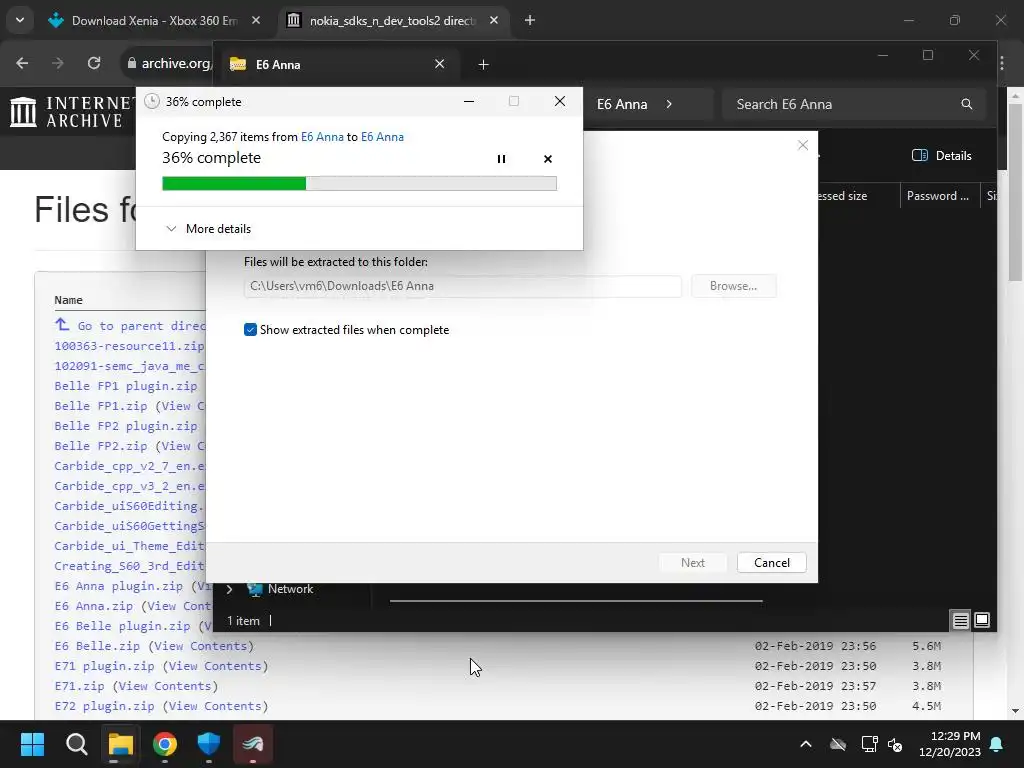Viewport: 1024px width, 768px height.
Task: Close the E6 Anna Explorer tab
Action: coord(440,64)
